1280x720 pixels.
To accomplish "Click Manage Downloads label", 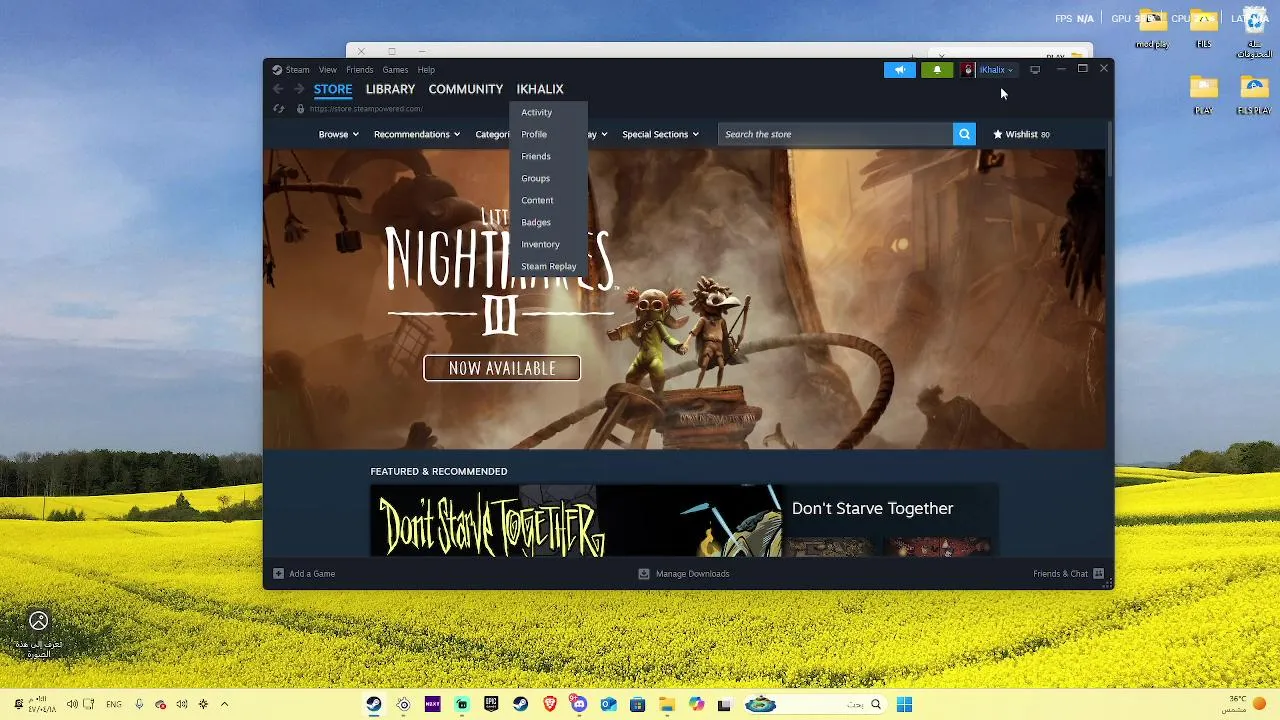I will tap(692, 574).
